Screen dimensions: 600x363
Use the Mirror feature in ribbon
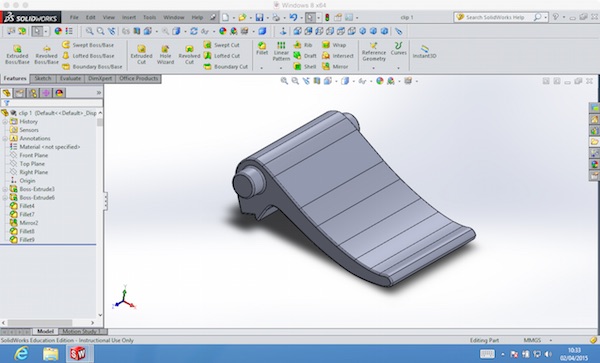(335, 67)
